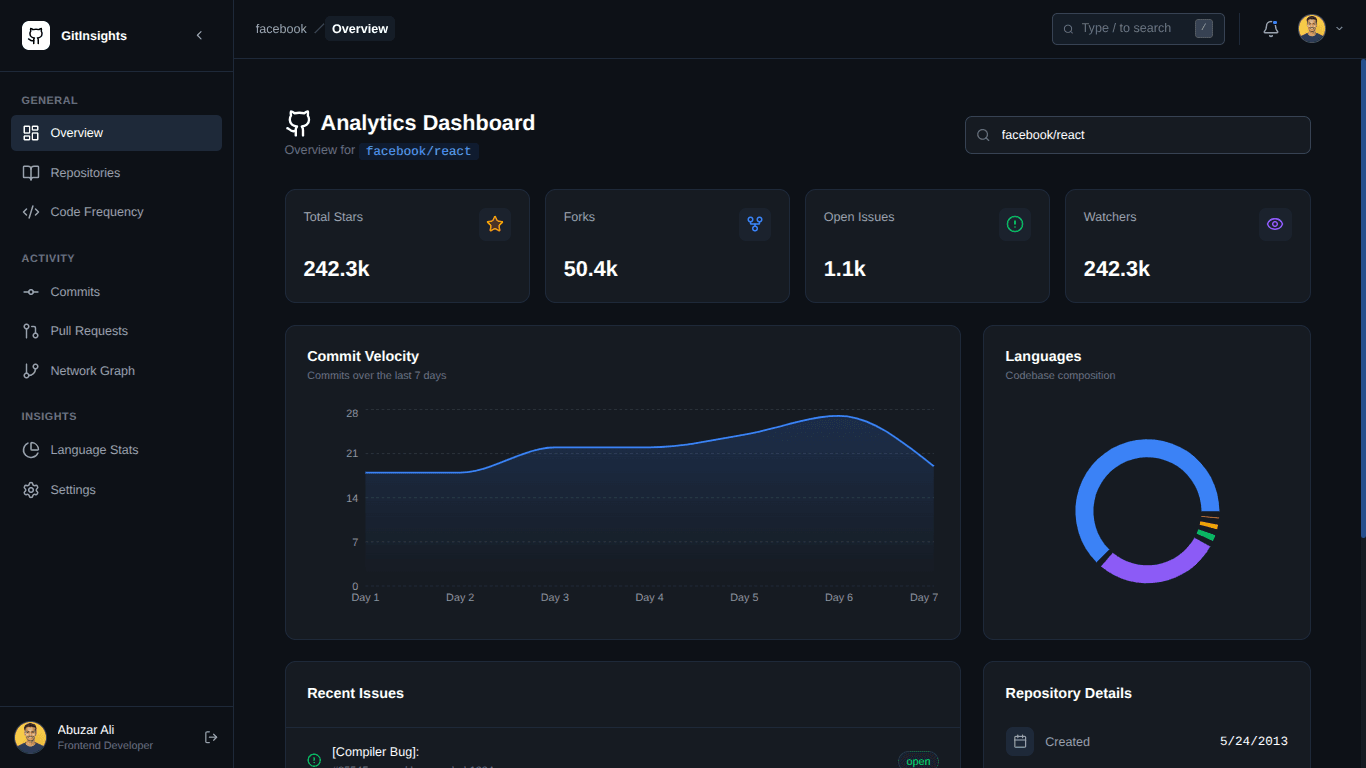Image resolution: width=1366 pixels, height=768 pixels.
Task: Click the magnifier icon in repository search
Action: click(983, 135)
